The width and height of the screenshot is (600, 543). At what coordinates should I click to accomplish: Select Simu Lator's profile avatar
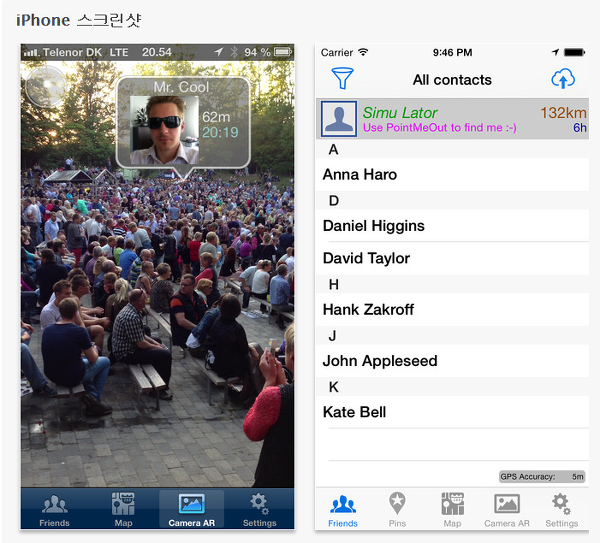tap(339, 119)
